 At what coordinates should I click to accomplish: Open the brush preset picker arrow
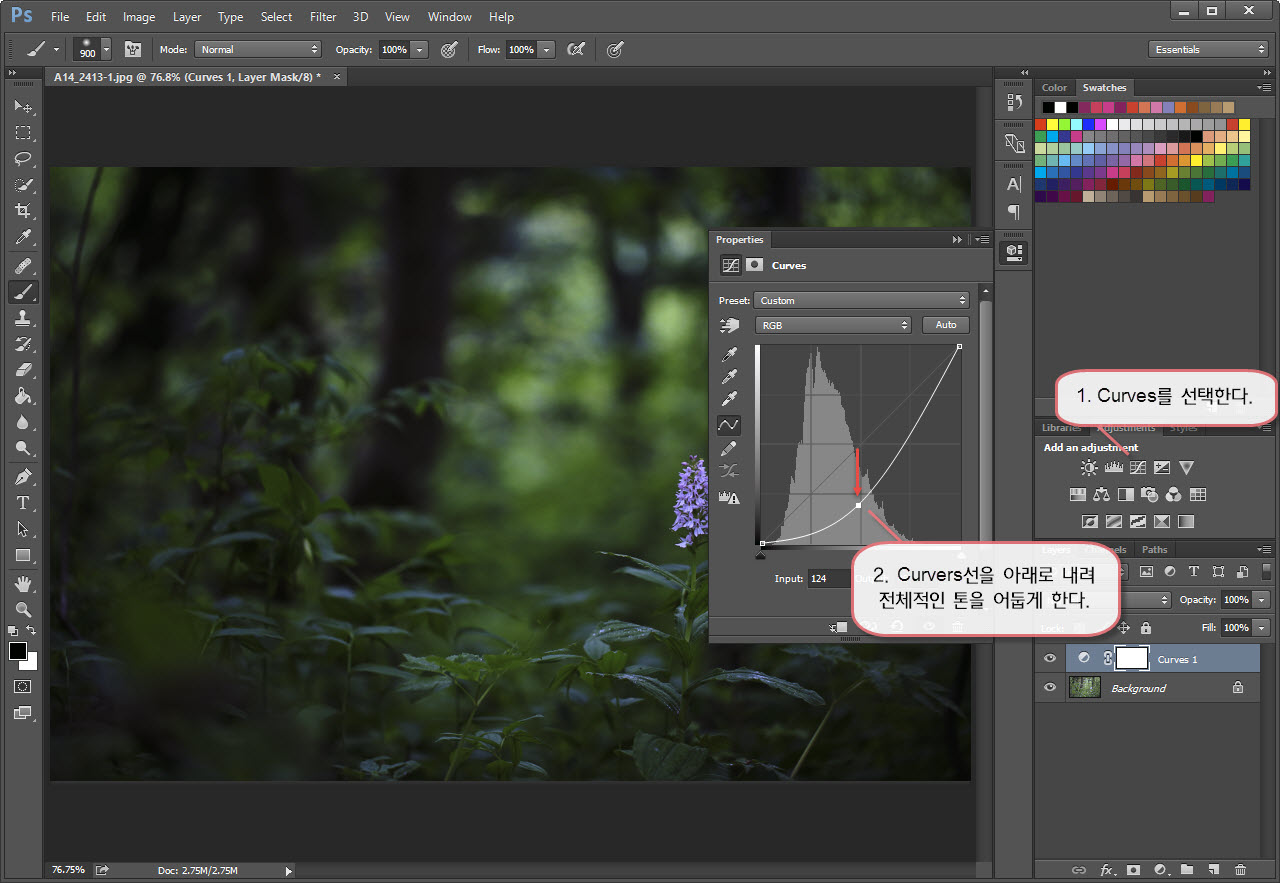coord(106,49)
